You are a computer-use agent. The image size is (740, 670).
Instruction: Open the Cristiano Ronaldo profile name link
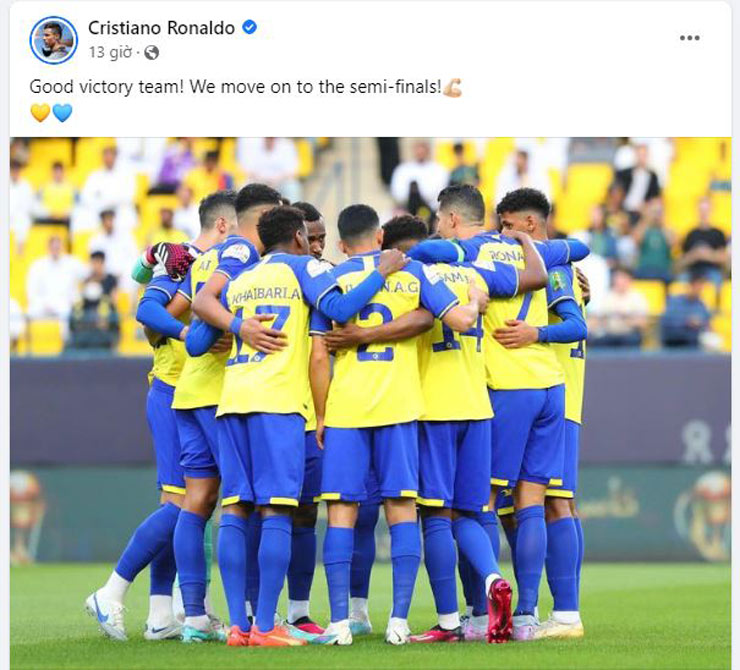pos(161,28)
